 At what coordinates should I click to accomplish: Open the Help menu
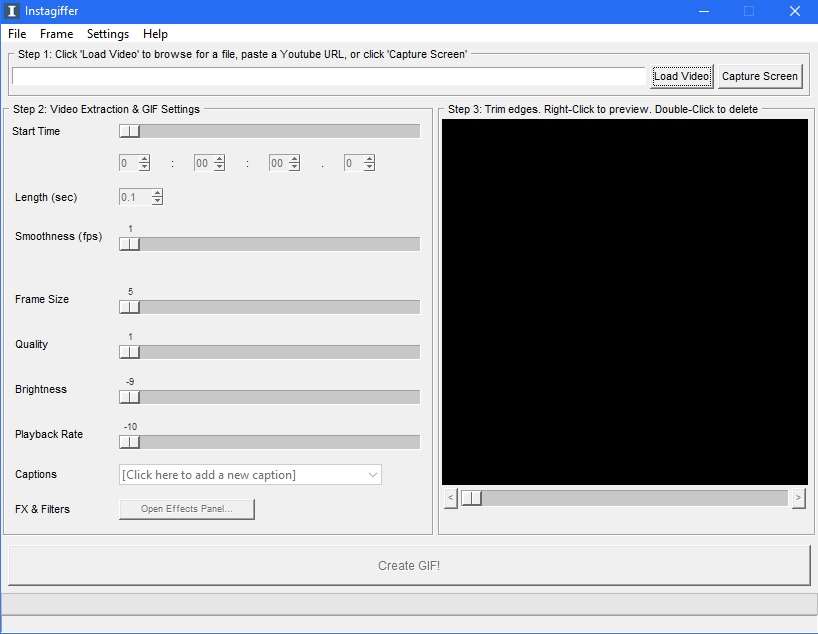(x=155, y=34)
